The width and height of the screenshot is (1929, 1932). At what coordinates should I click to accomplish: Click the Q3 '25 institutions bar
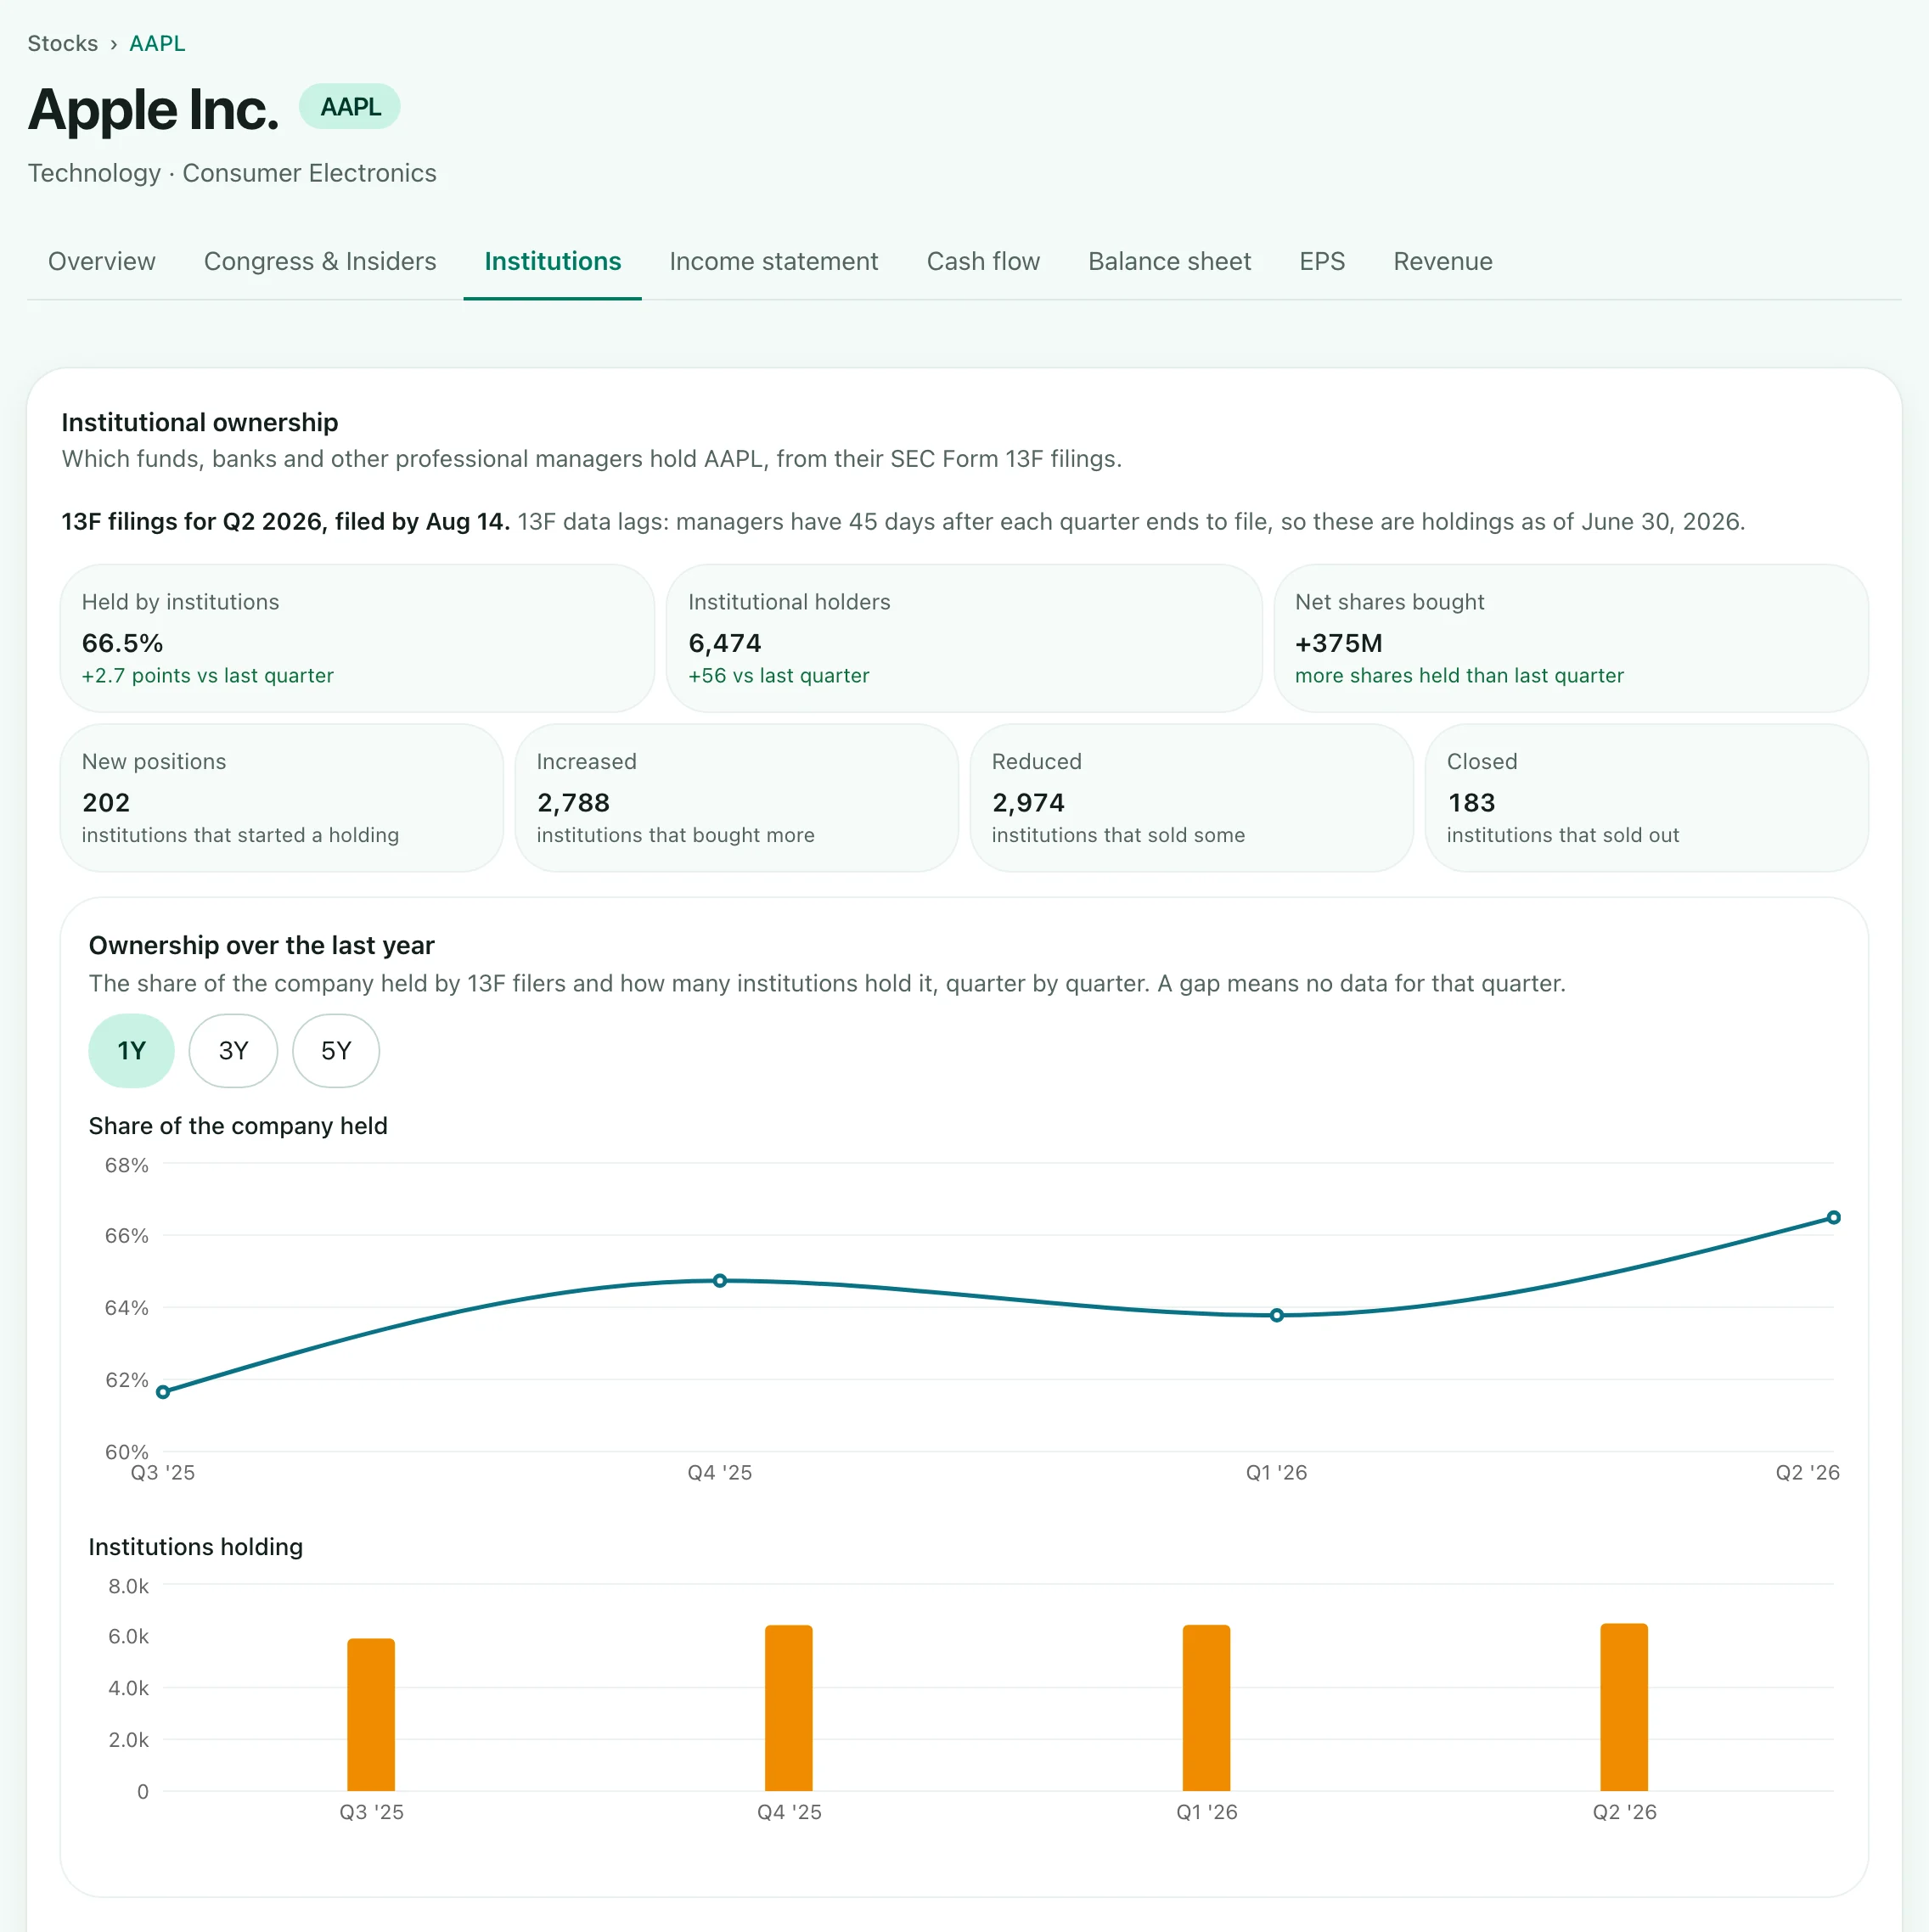click(371, 1715)
